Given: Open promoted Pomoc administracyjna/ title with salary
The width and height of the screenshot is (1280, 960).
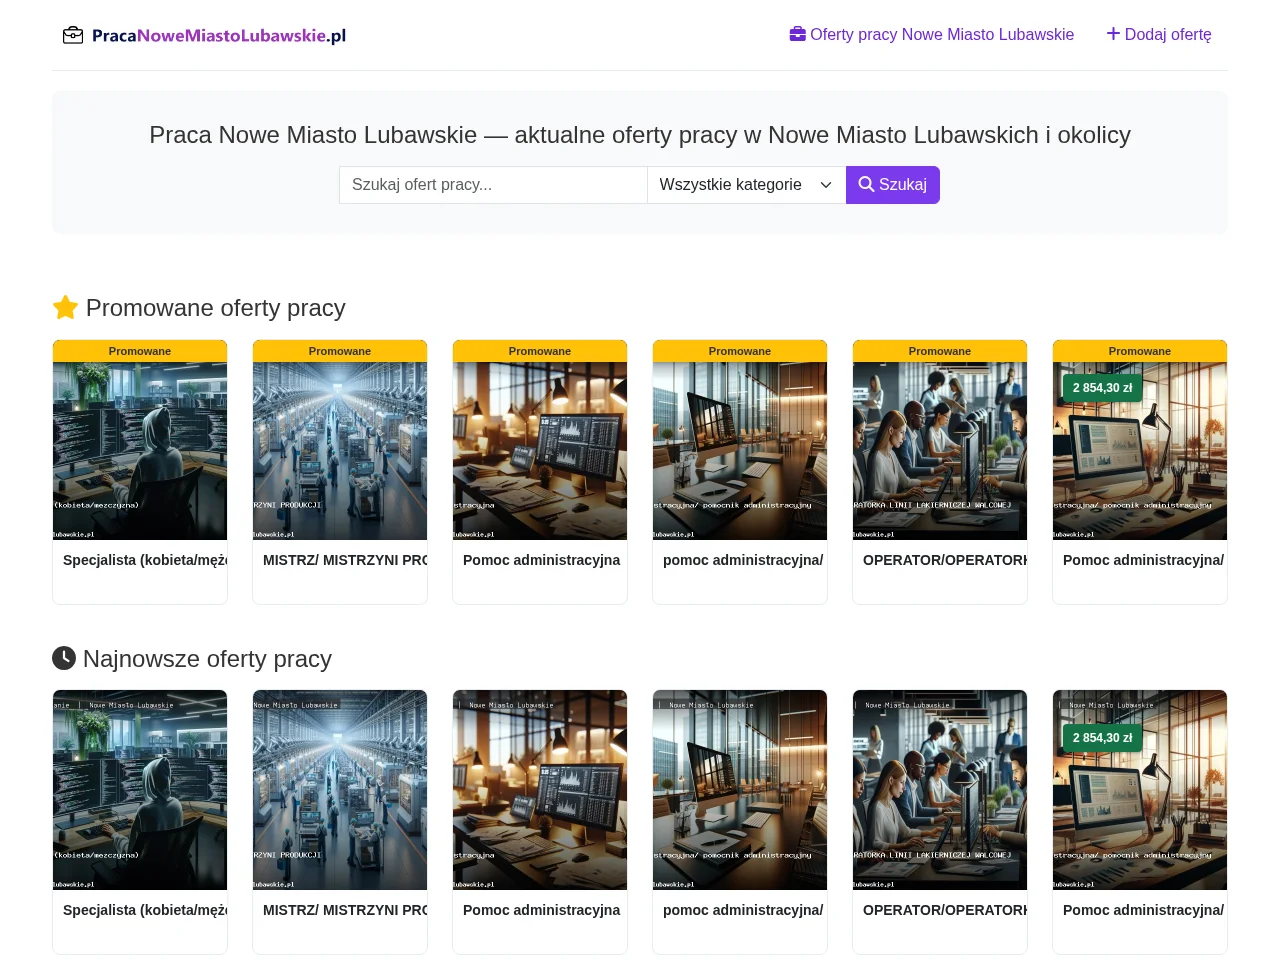Looking at the screenshot, I should (1143, 560).
